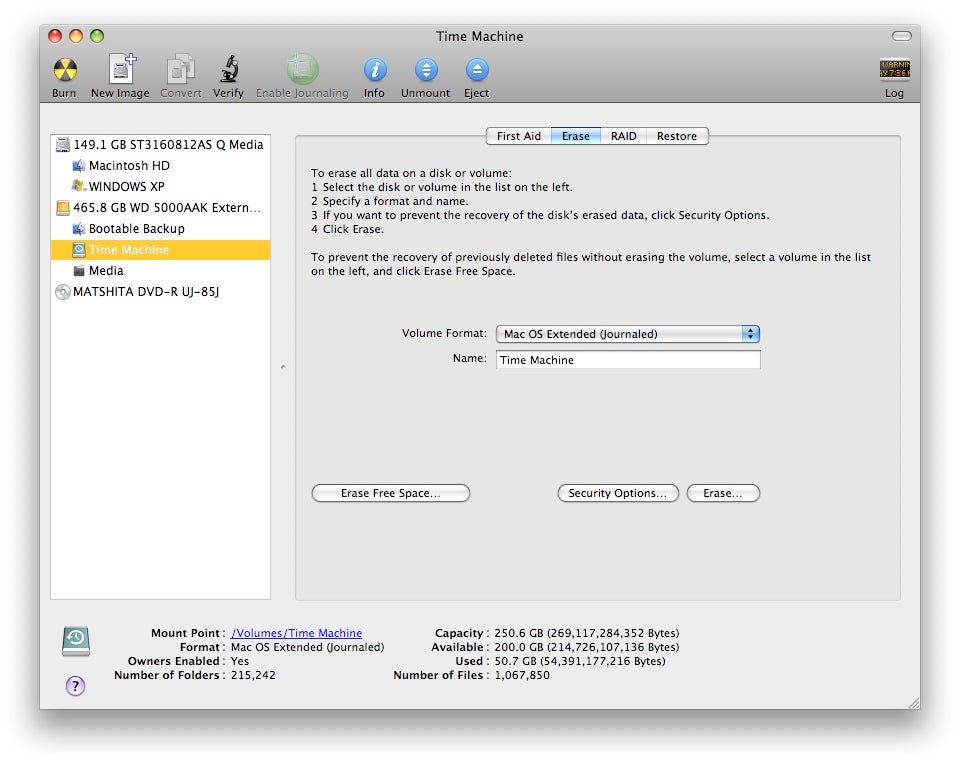Open the Info toolbar icon
The width and height of the screenshot is (960, 764).
374,71
